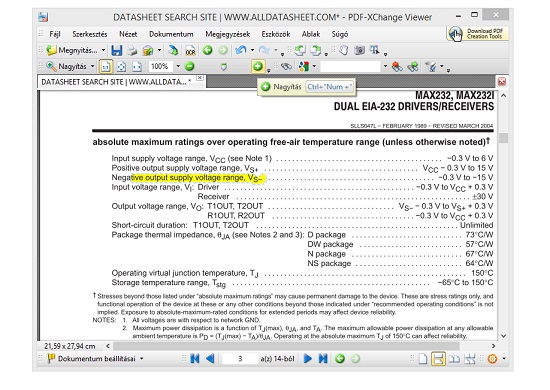550x390 pixels.
Task: Open the Nézet menu
Action: pyautogui.click(x=128, y=34)
